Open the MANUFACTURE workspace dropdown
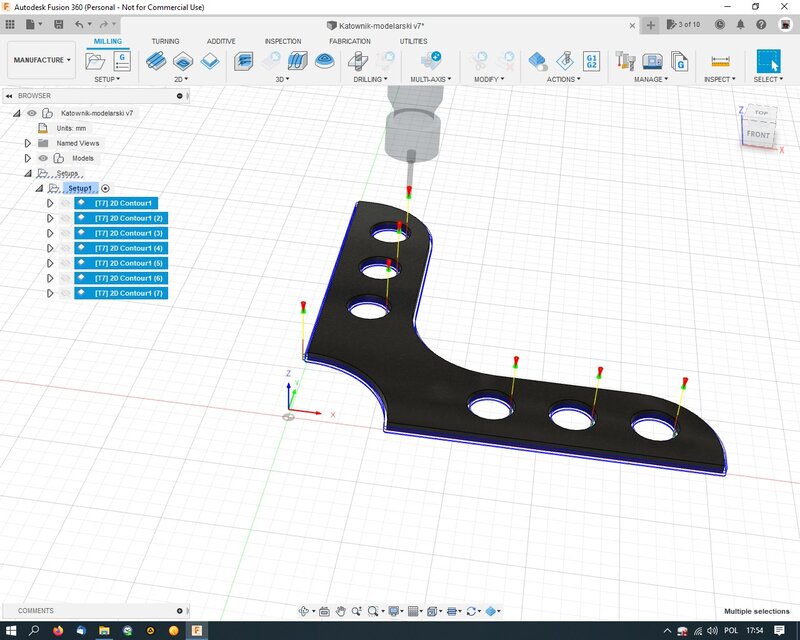 click(x=42, y=60)
